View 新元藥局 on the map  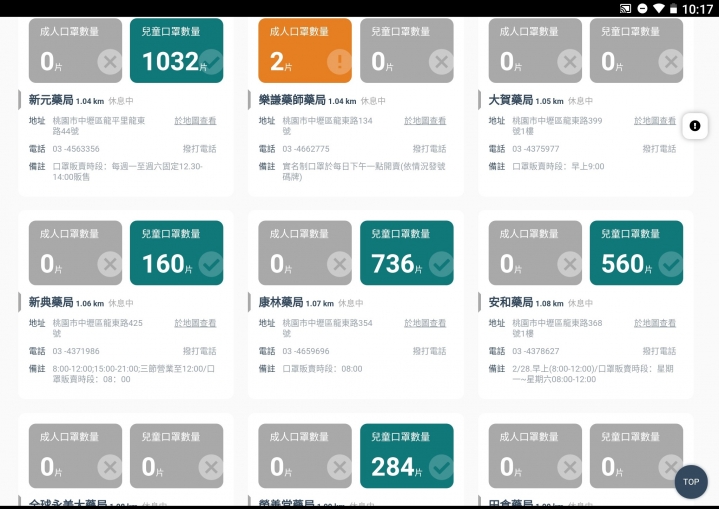[195, 120]
